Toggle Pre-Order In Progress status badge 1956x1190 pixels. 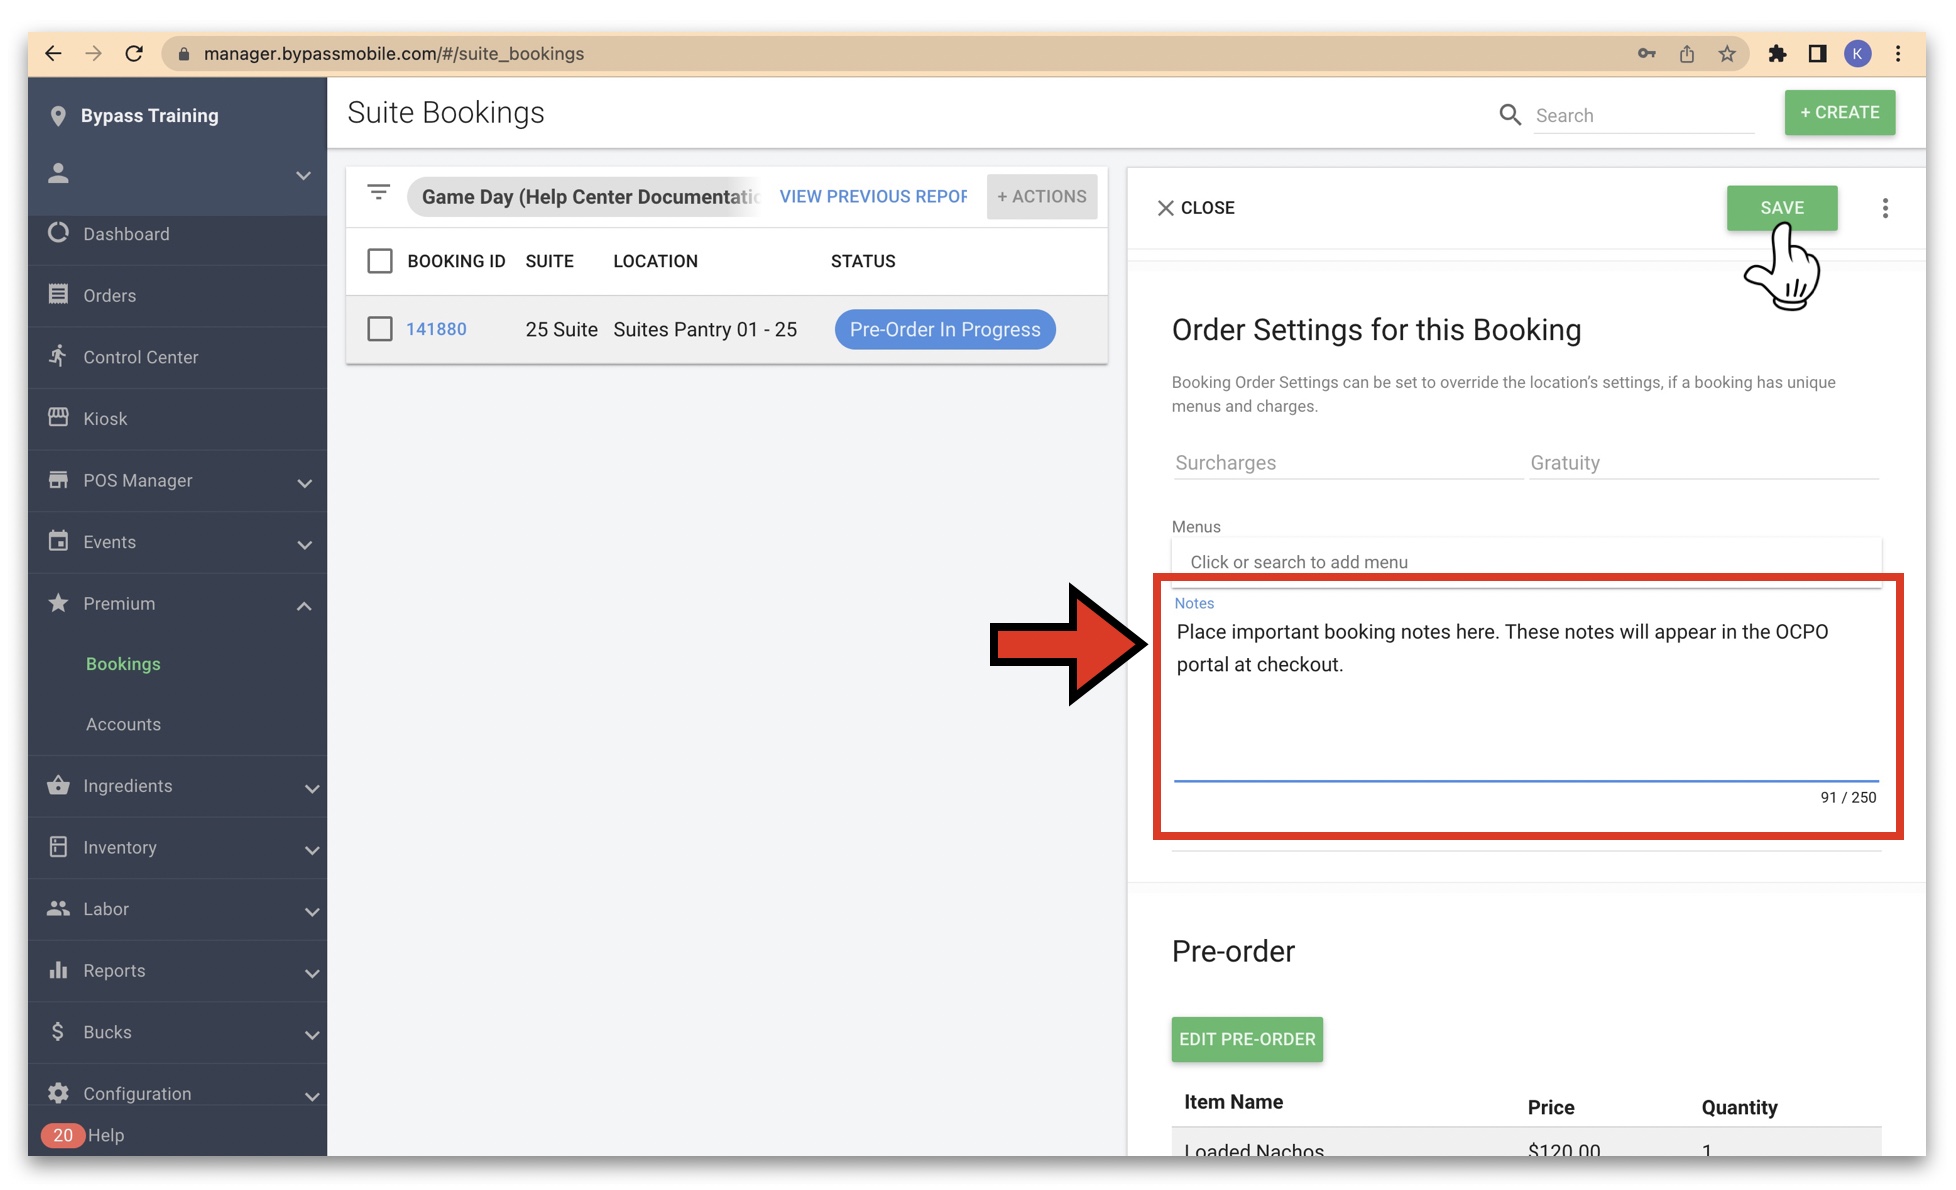pyautogui.click(x=944, y=328)
